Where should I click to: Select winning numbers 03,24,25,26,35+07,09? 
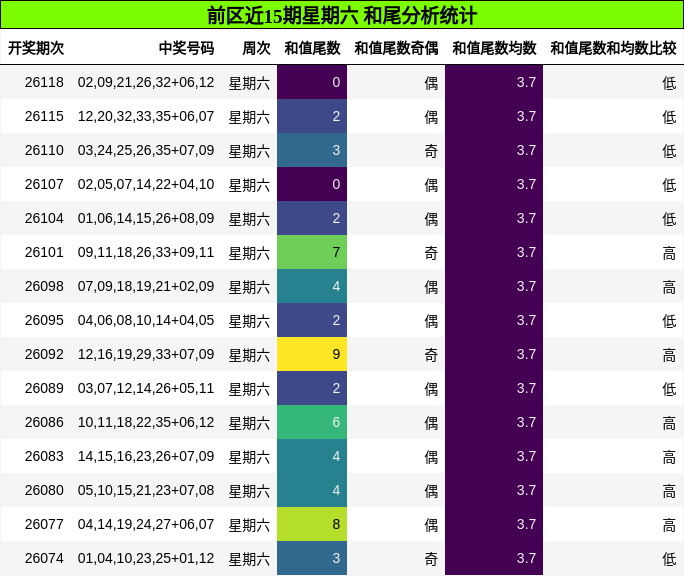coord(146,150)
